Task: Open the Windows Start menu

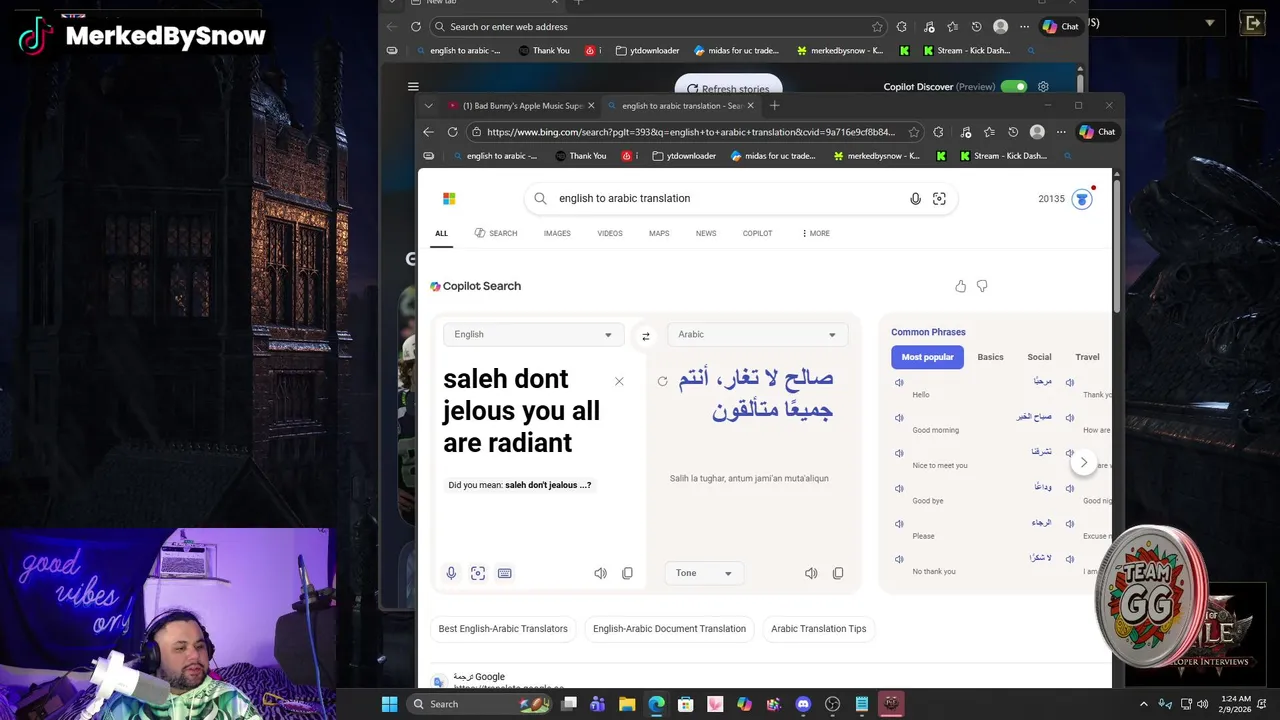Action: [x=389, y=704]
